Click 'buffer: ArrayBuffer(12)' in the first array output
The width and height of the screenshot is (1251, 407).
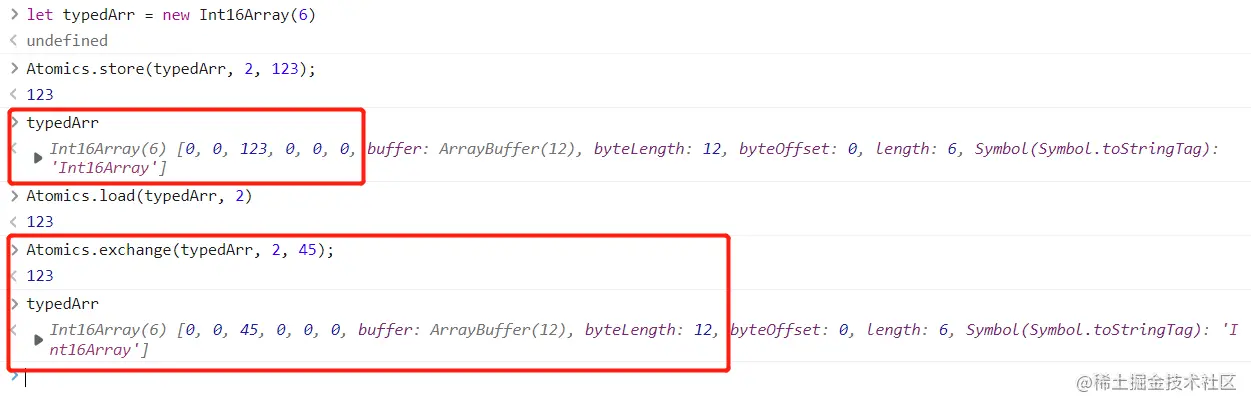coord(472,149)
